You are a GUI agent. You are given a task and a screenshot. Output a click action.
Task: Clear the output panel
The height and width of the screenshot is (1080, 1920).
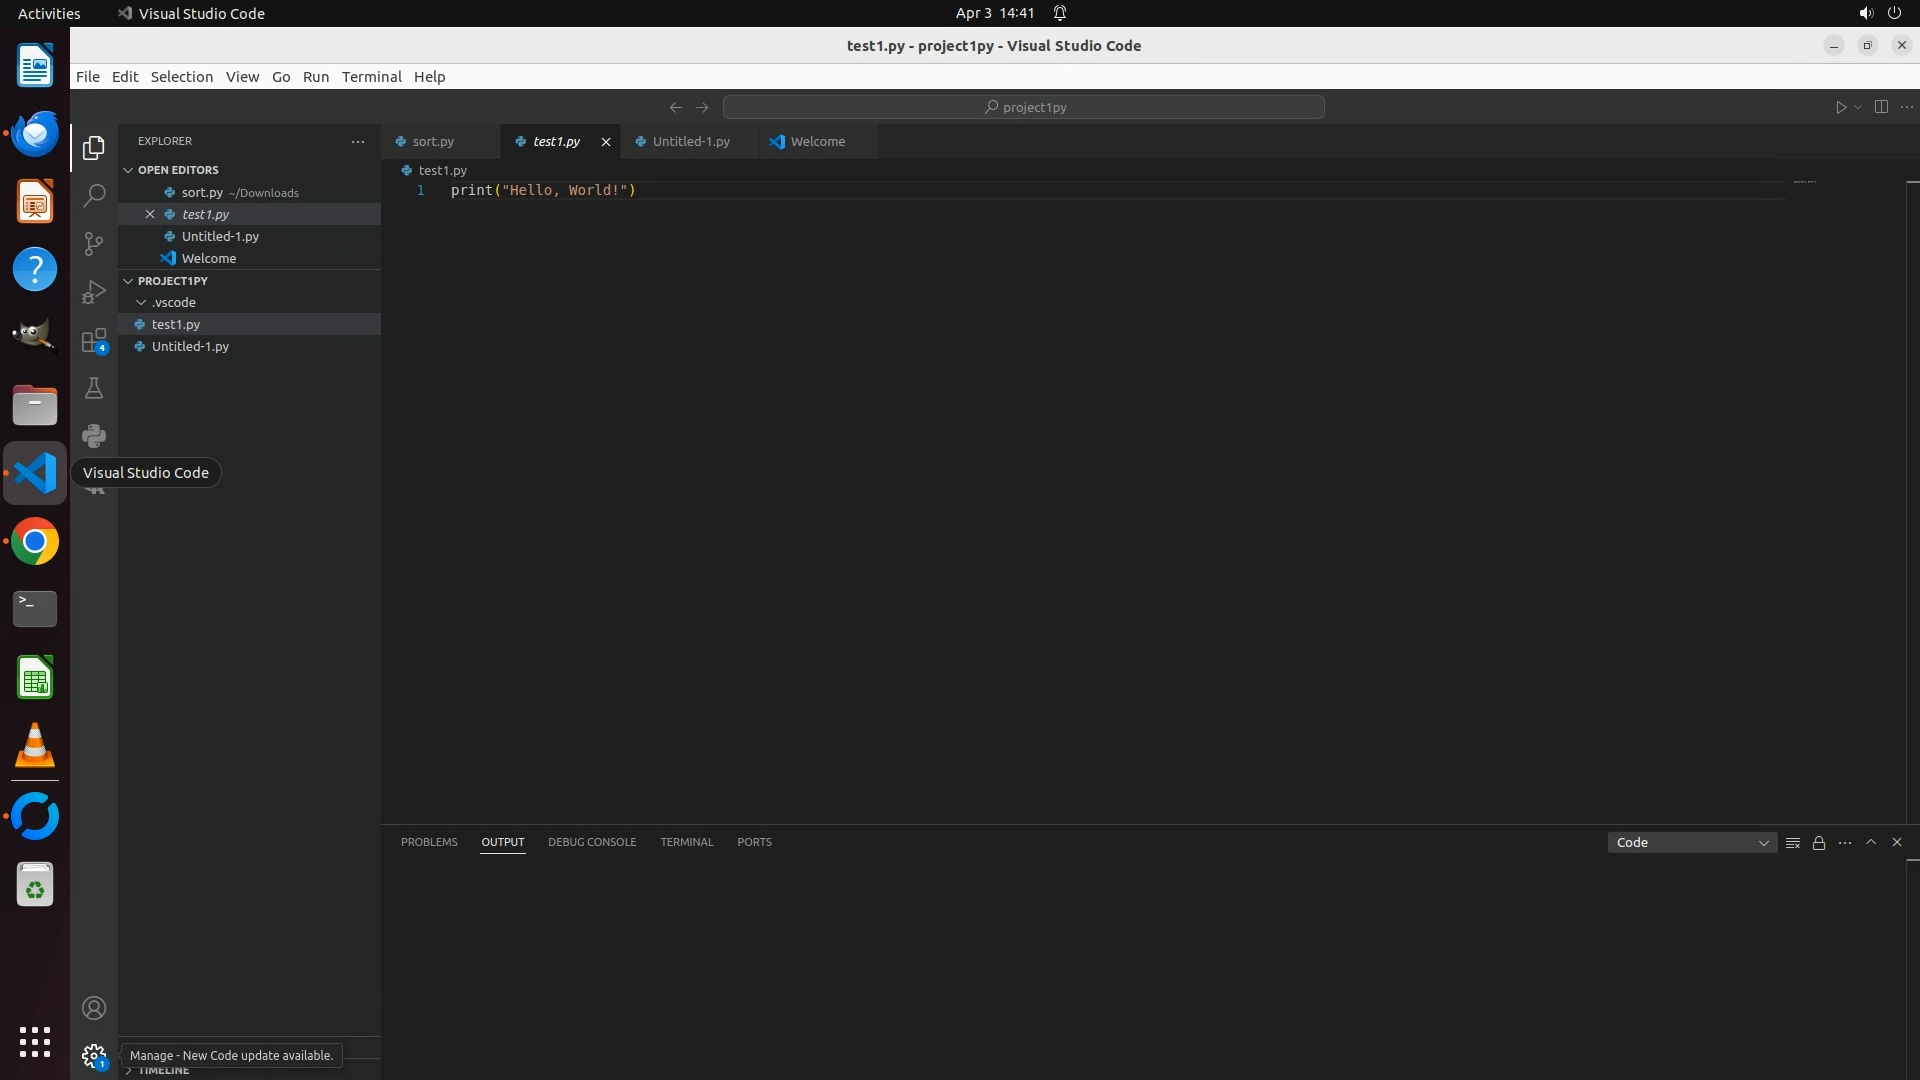click(1793, 843)
